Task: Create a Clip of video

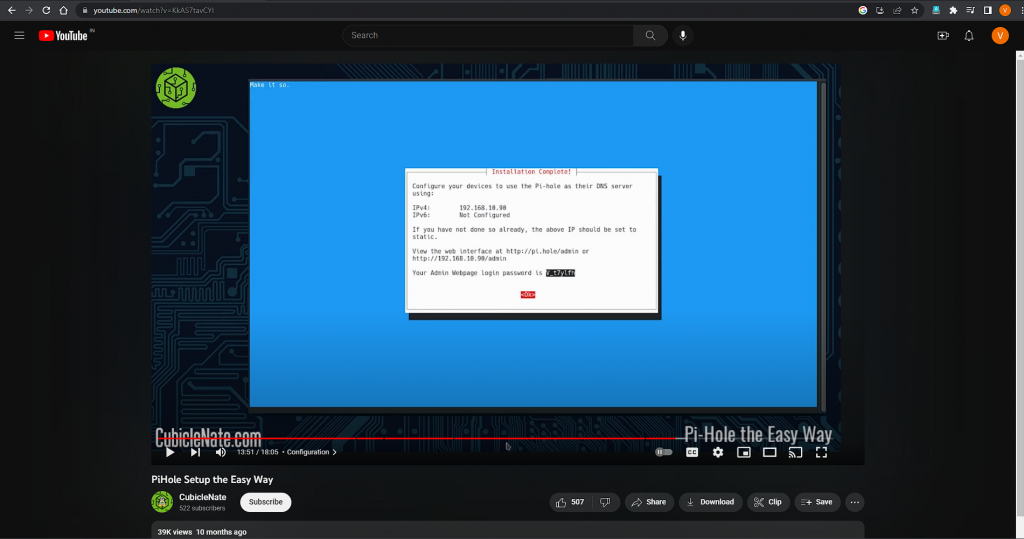Action: pyautogui.click(x=768, y=502)
